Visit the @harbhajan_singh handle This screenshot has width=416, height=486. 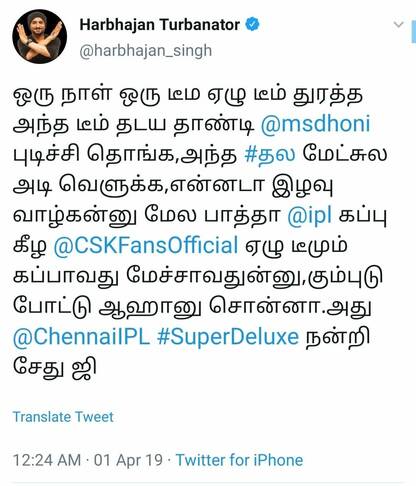pyautogui.click(x=145, y=51)
